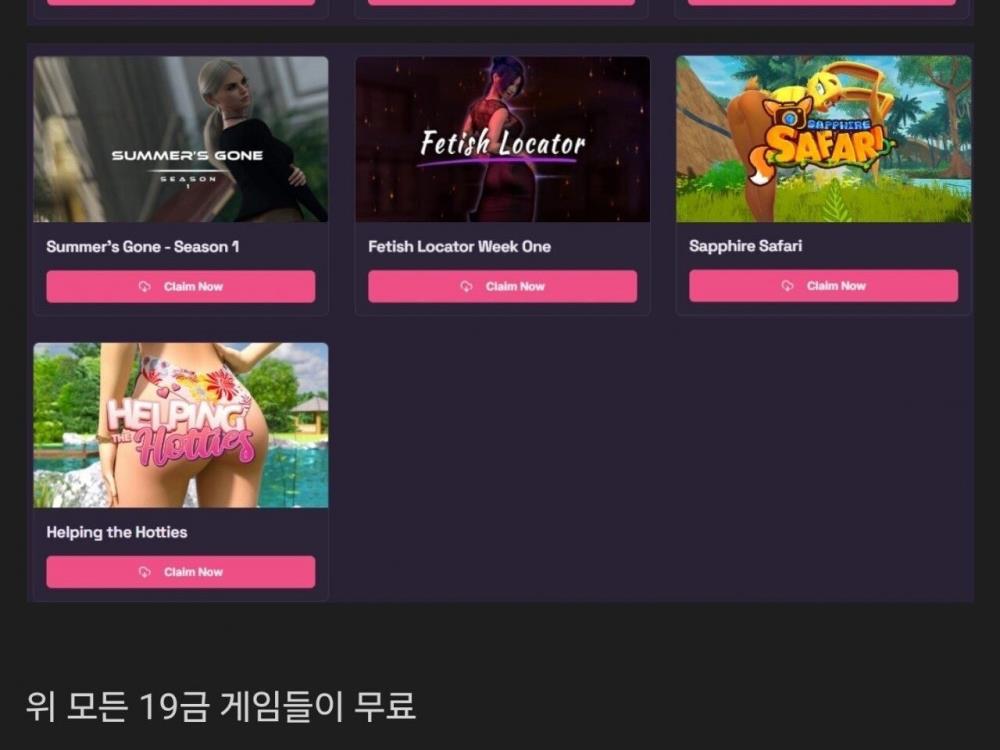The width and height of the screenshot is (1000, 750).
Task: Click the cloud download icon for Summer's Gone
Action: (x=145, y=286)
